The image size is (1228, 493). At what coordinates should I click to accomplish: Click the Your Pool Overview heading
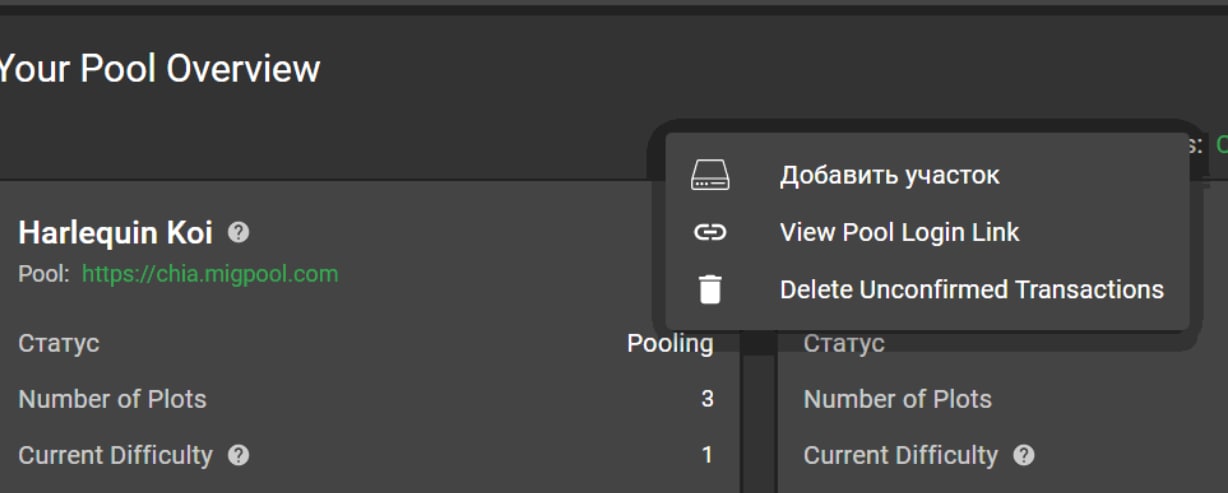[158, 69]
